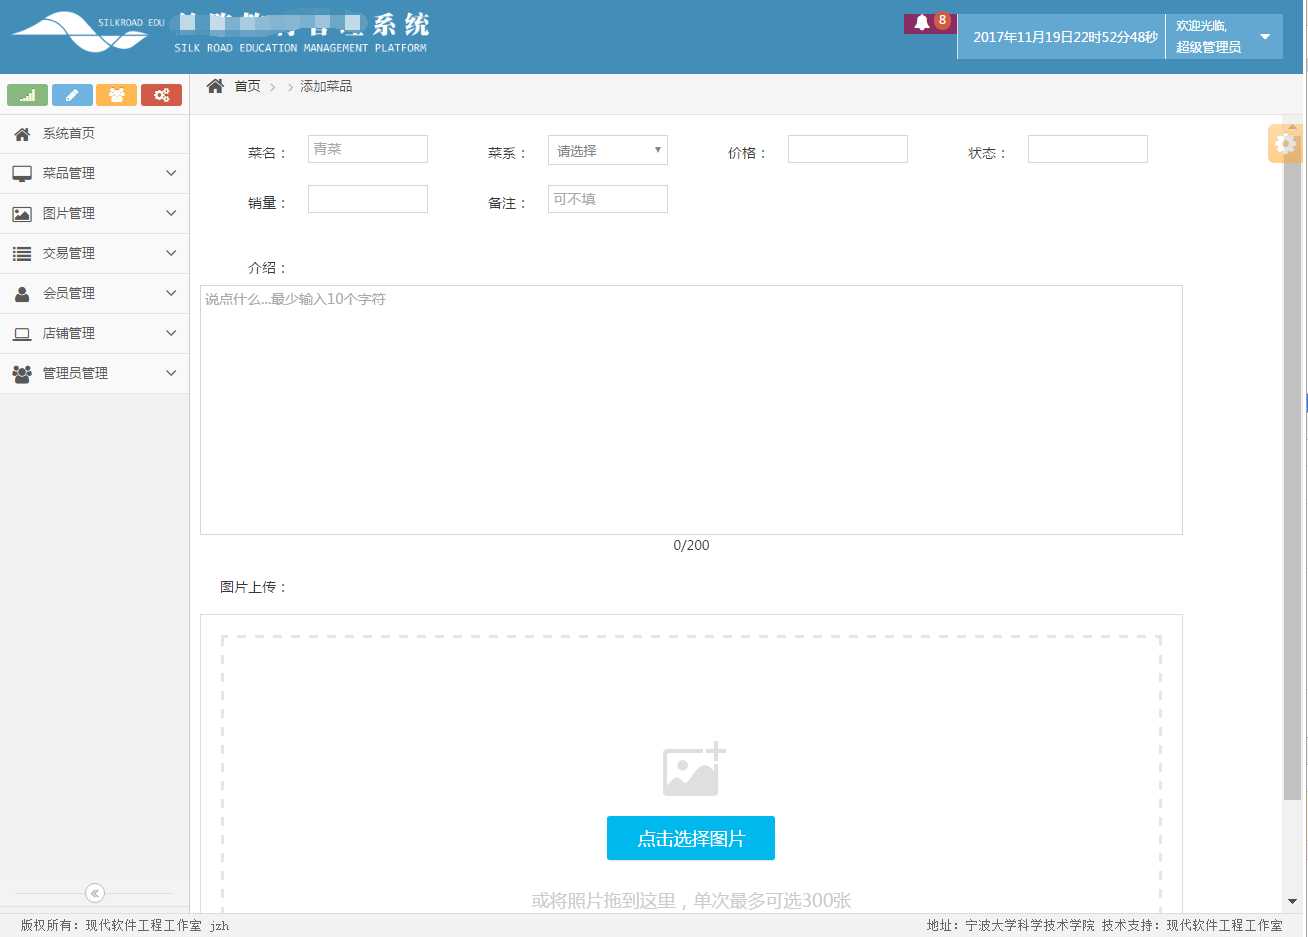
Task: Go to 系统首页 in sidebar
Action: click(x=94, y=133)
